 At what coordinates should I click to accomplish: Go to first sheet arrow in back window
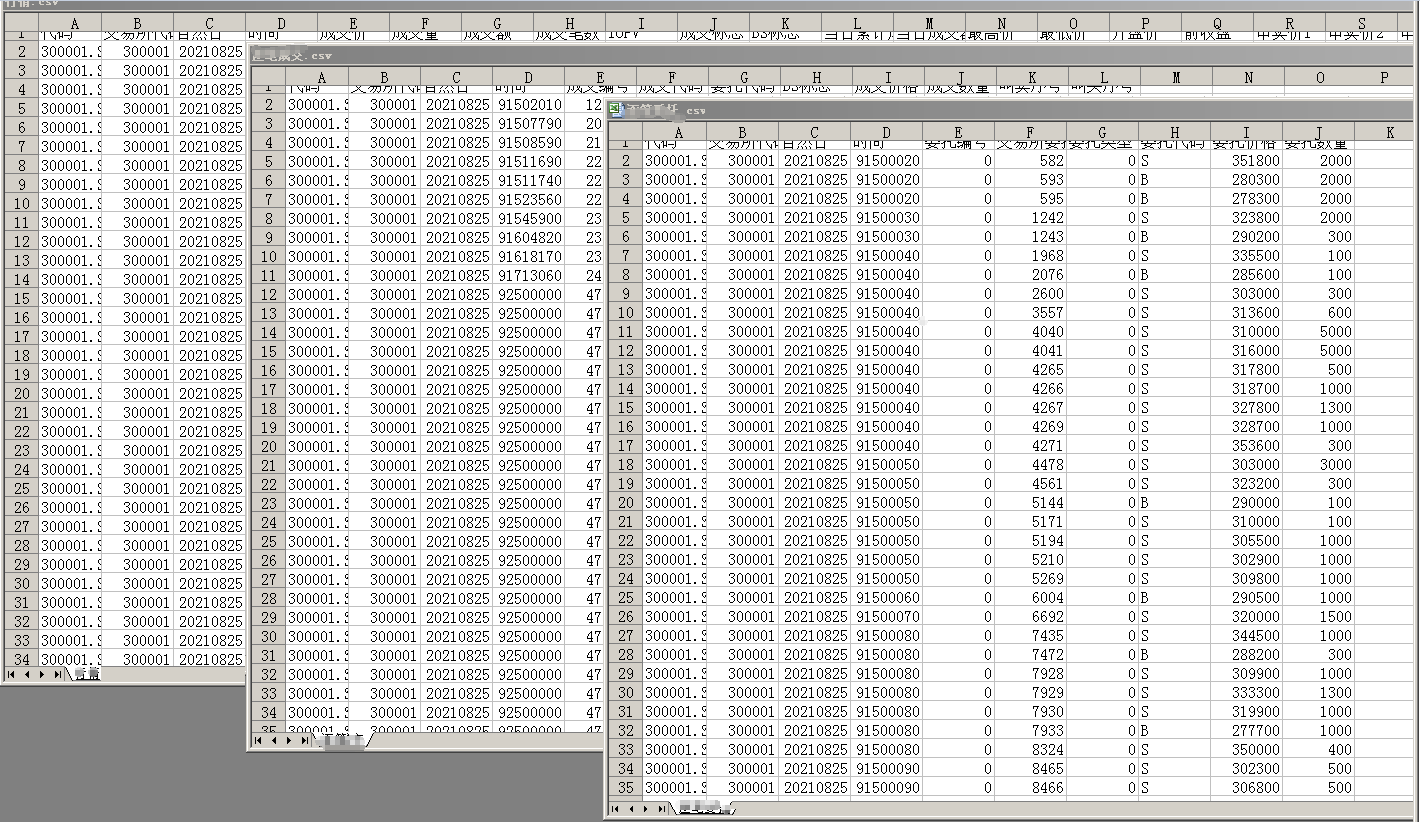(x=10, y=674)
